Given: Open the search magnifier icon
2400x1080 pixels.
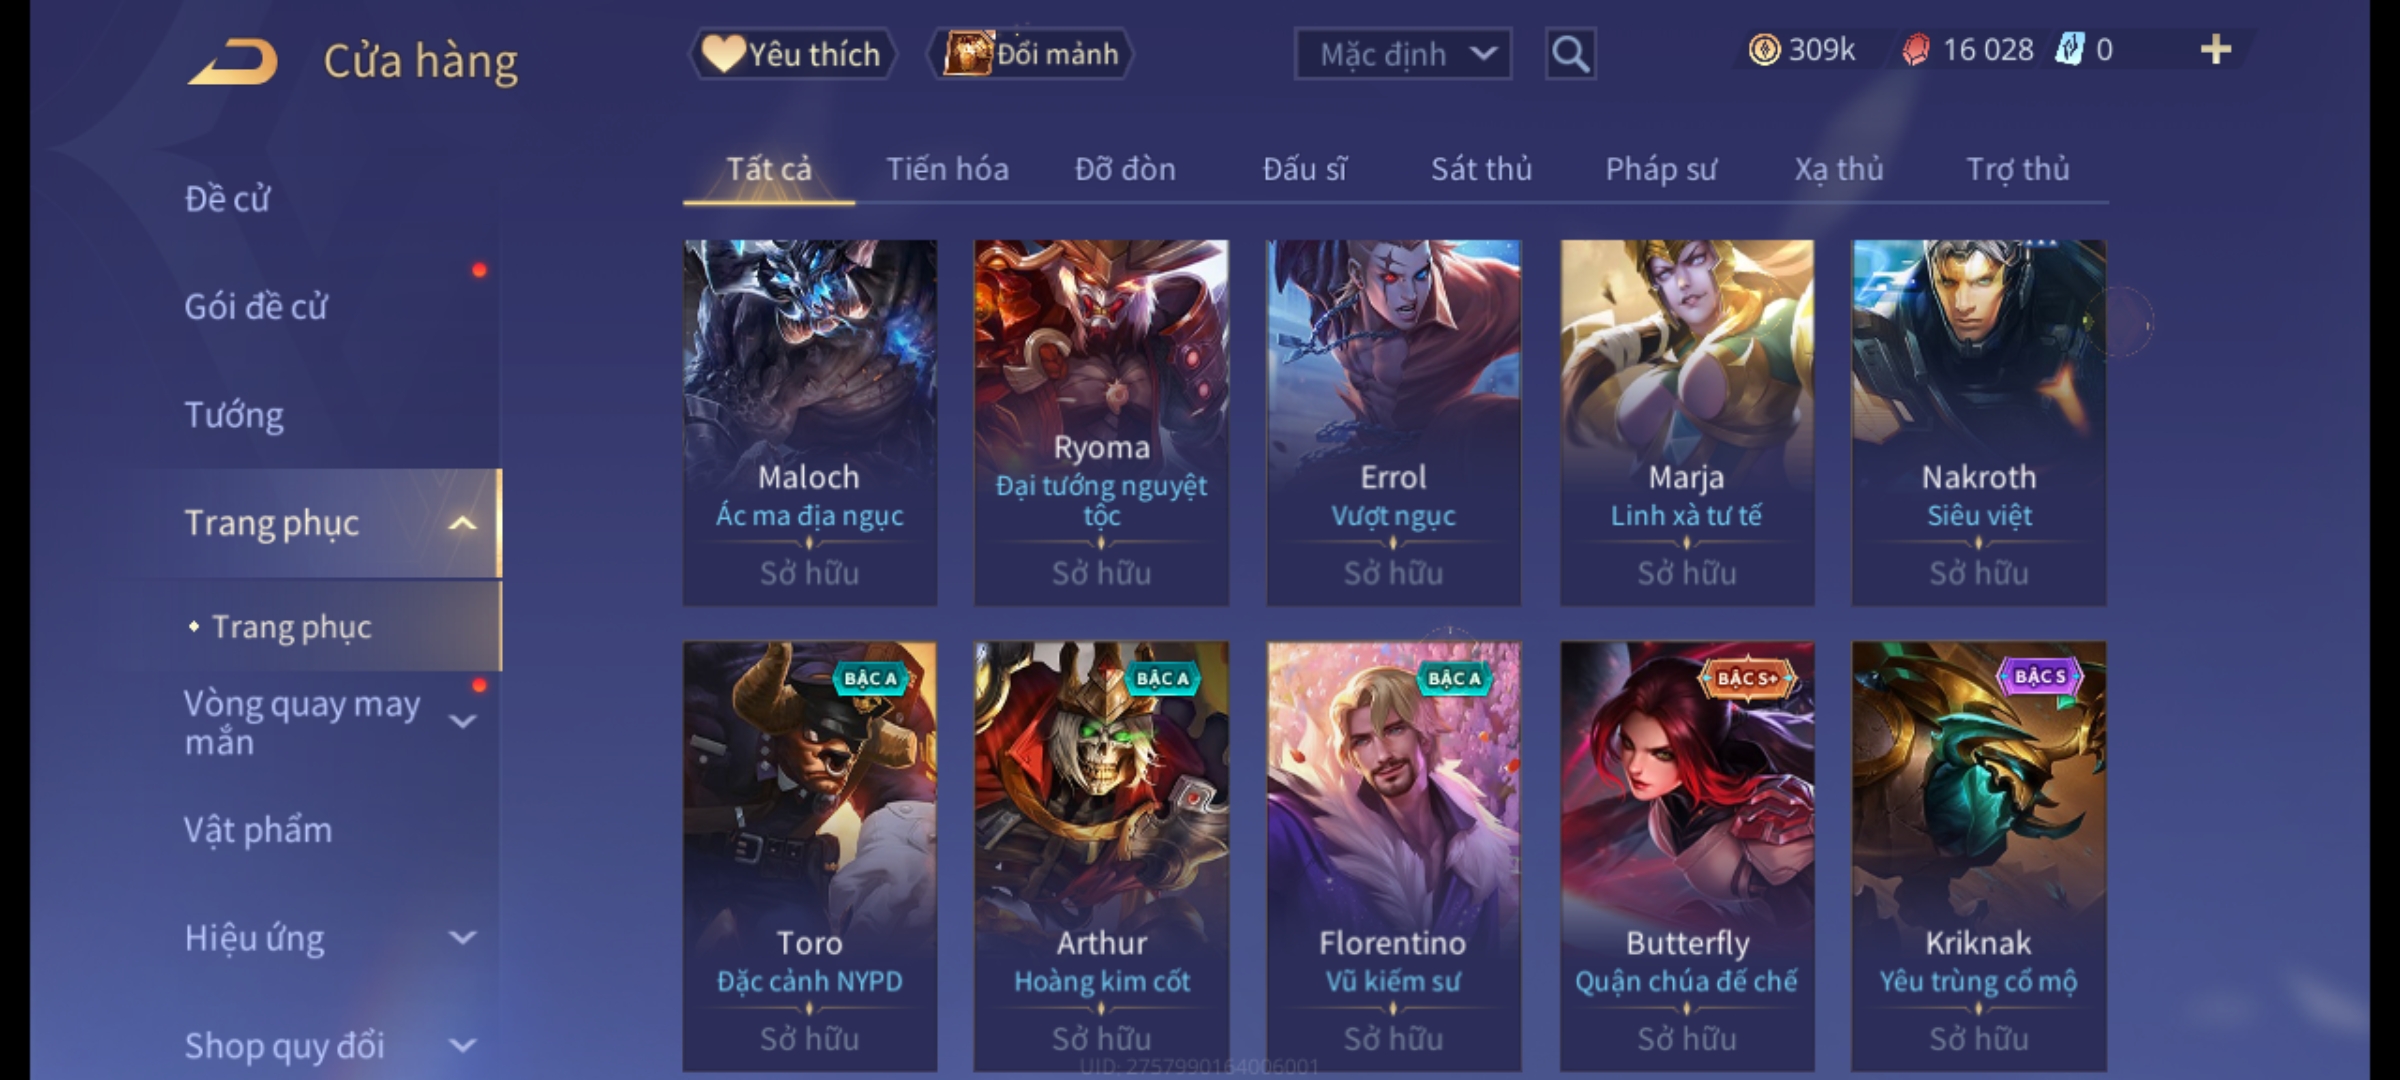Looking at the screenshot, I should (1570, 54).
